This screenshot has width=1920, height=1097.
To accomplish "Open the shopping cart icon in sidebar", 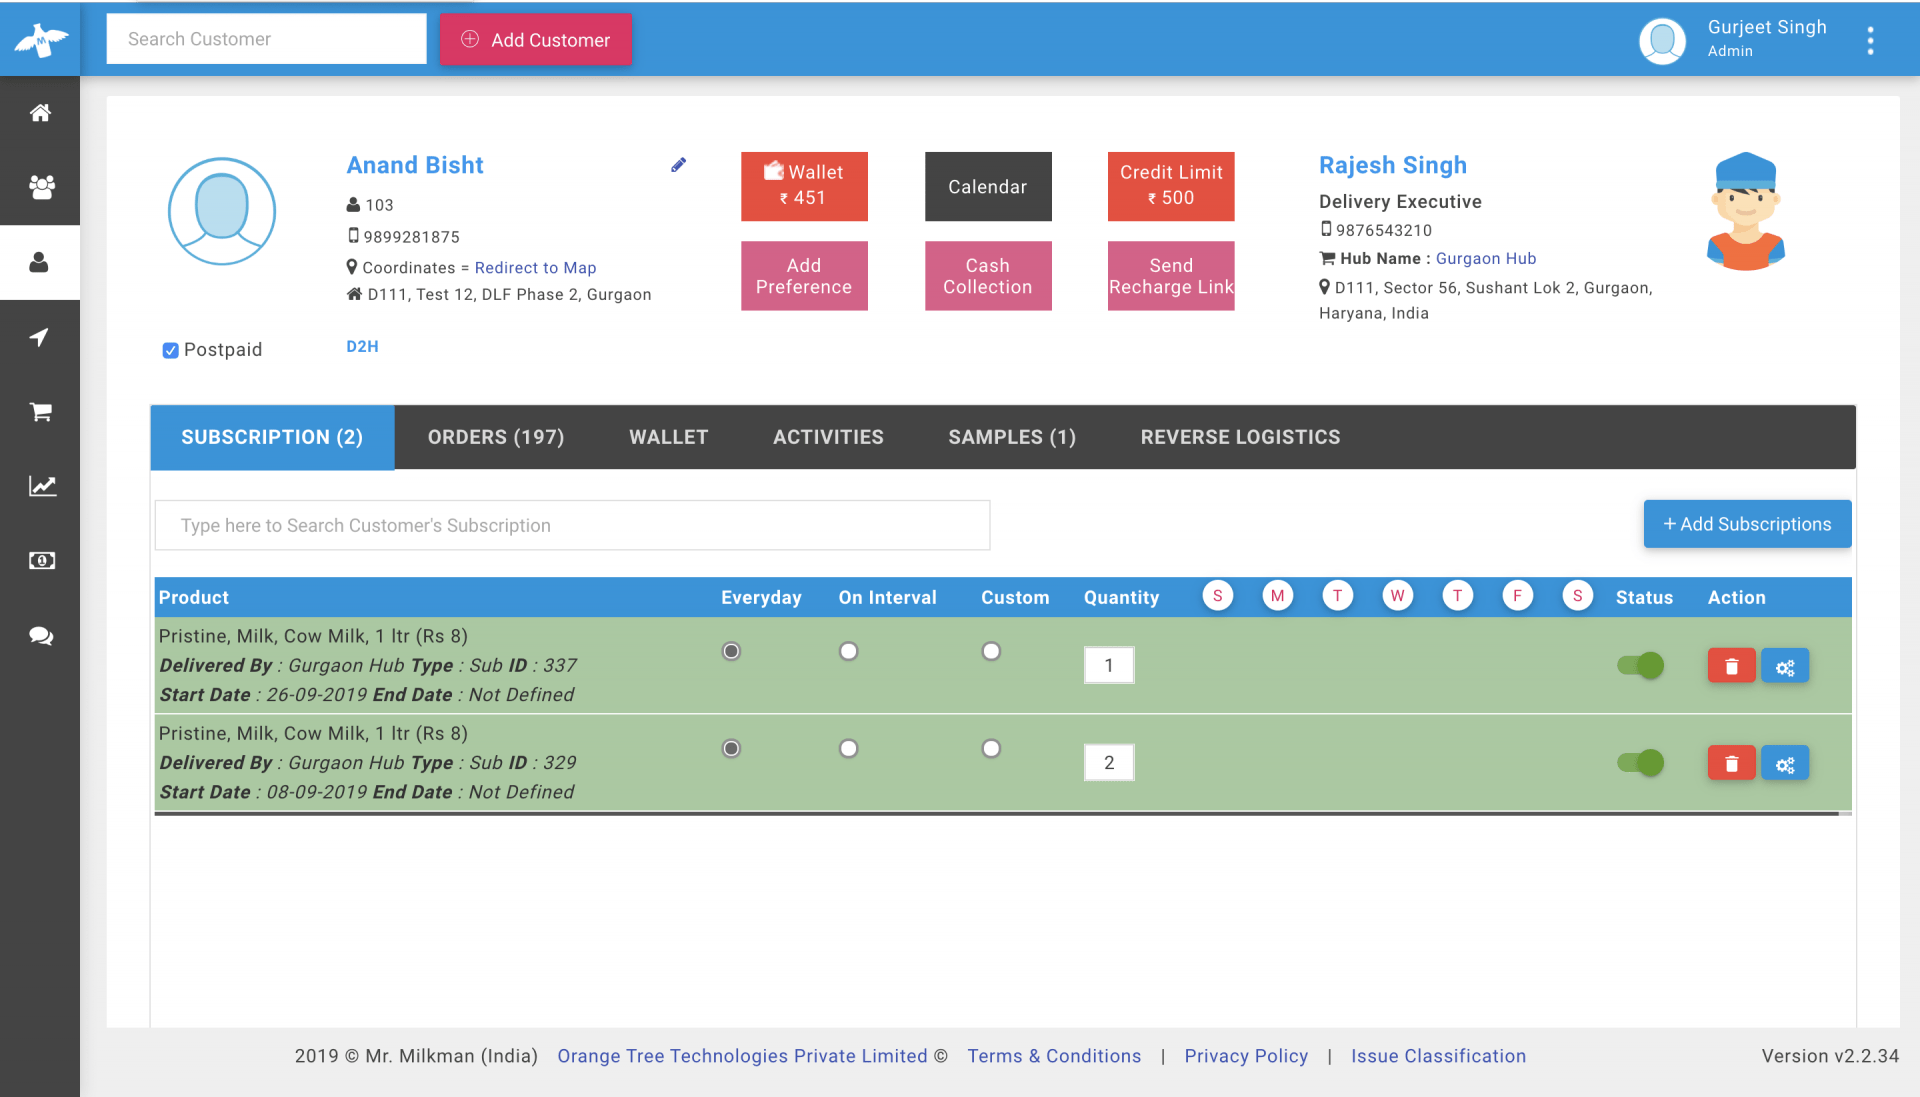I will [40, 411].
